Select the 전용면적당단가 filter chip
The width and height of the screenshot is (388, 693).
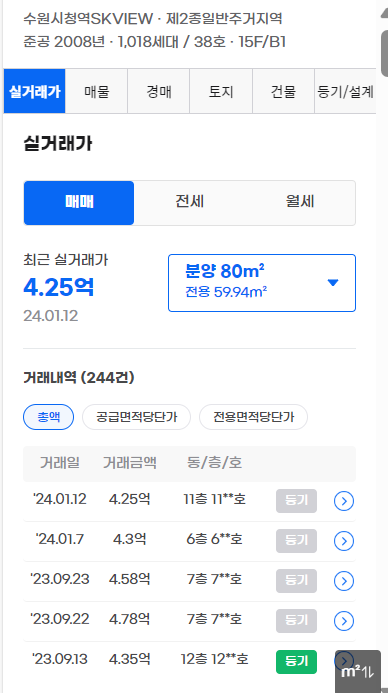tap(253, 417)
